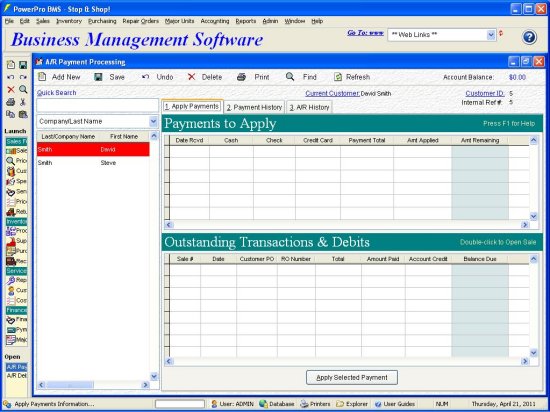Switch to the A/R History tab
The width and height of the screenshot is (550, 412).
309,107
